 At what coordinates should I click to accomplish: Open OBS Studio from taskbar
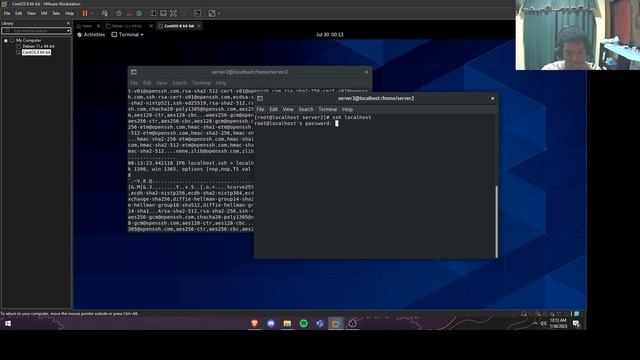[x=352, y=323]
